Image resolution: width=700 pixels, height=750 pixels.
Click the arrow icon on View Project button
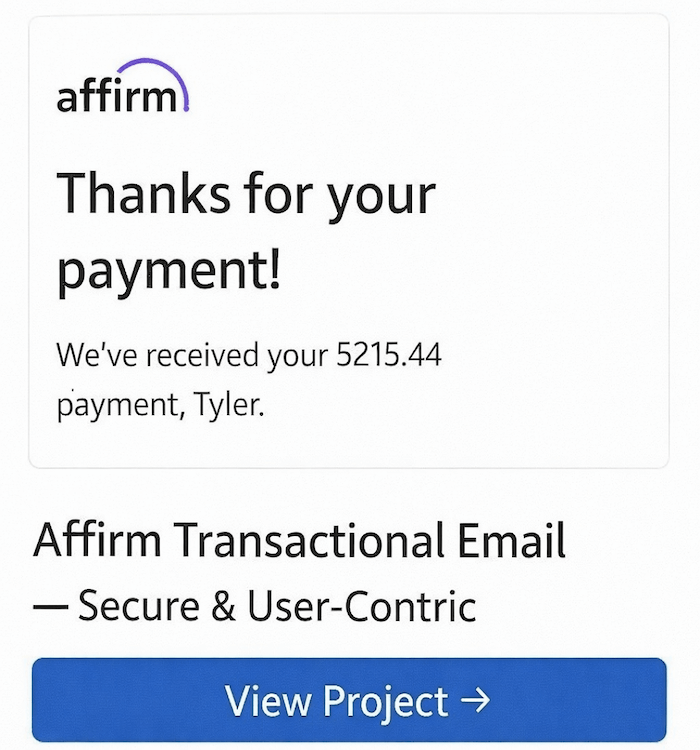[474, 700]
